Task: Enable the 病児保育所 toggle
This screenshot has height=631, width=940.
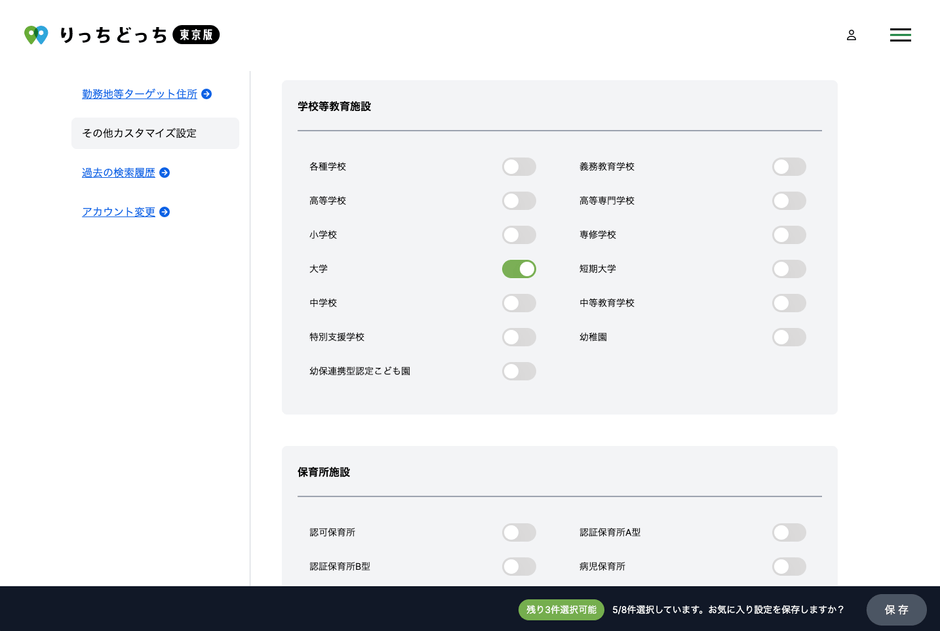Action: (788, 567)
